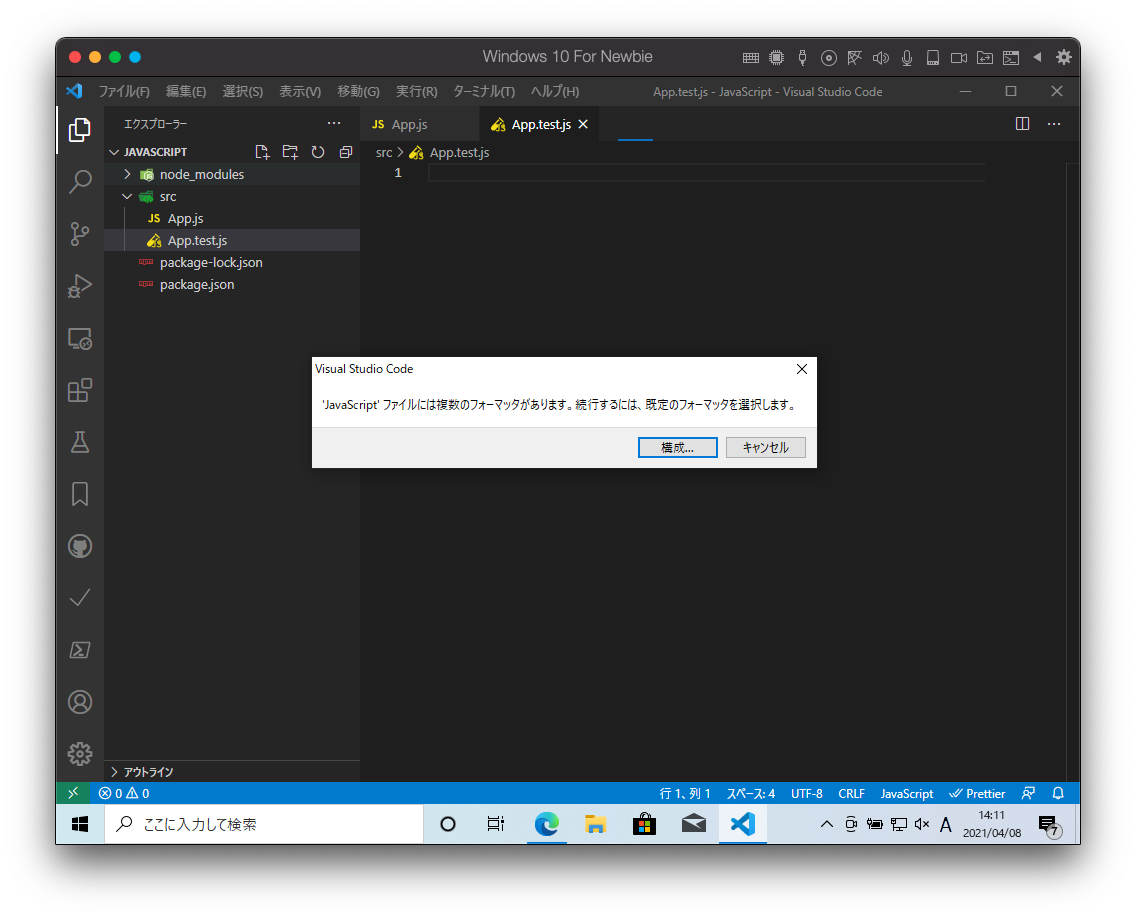
Task: Click src in the breadcrumb path
Action: tap(384, 153)
